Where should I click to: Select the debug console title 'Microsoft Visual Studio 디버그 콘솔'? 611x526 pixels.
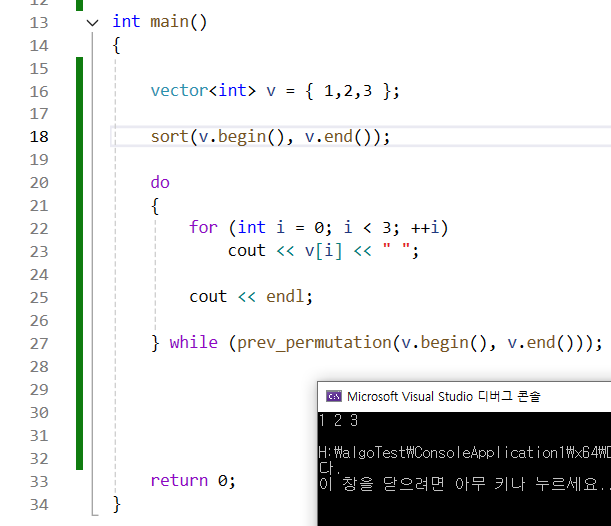click(444, 396)
